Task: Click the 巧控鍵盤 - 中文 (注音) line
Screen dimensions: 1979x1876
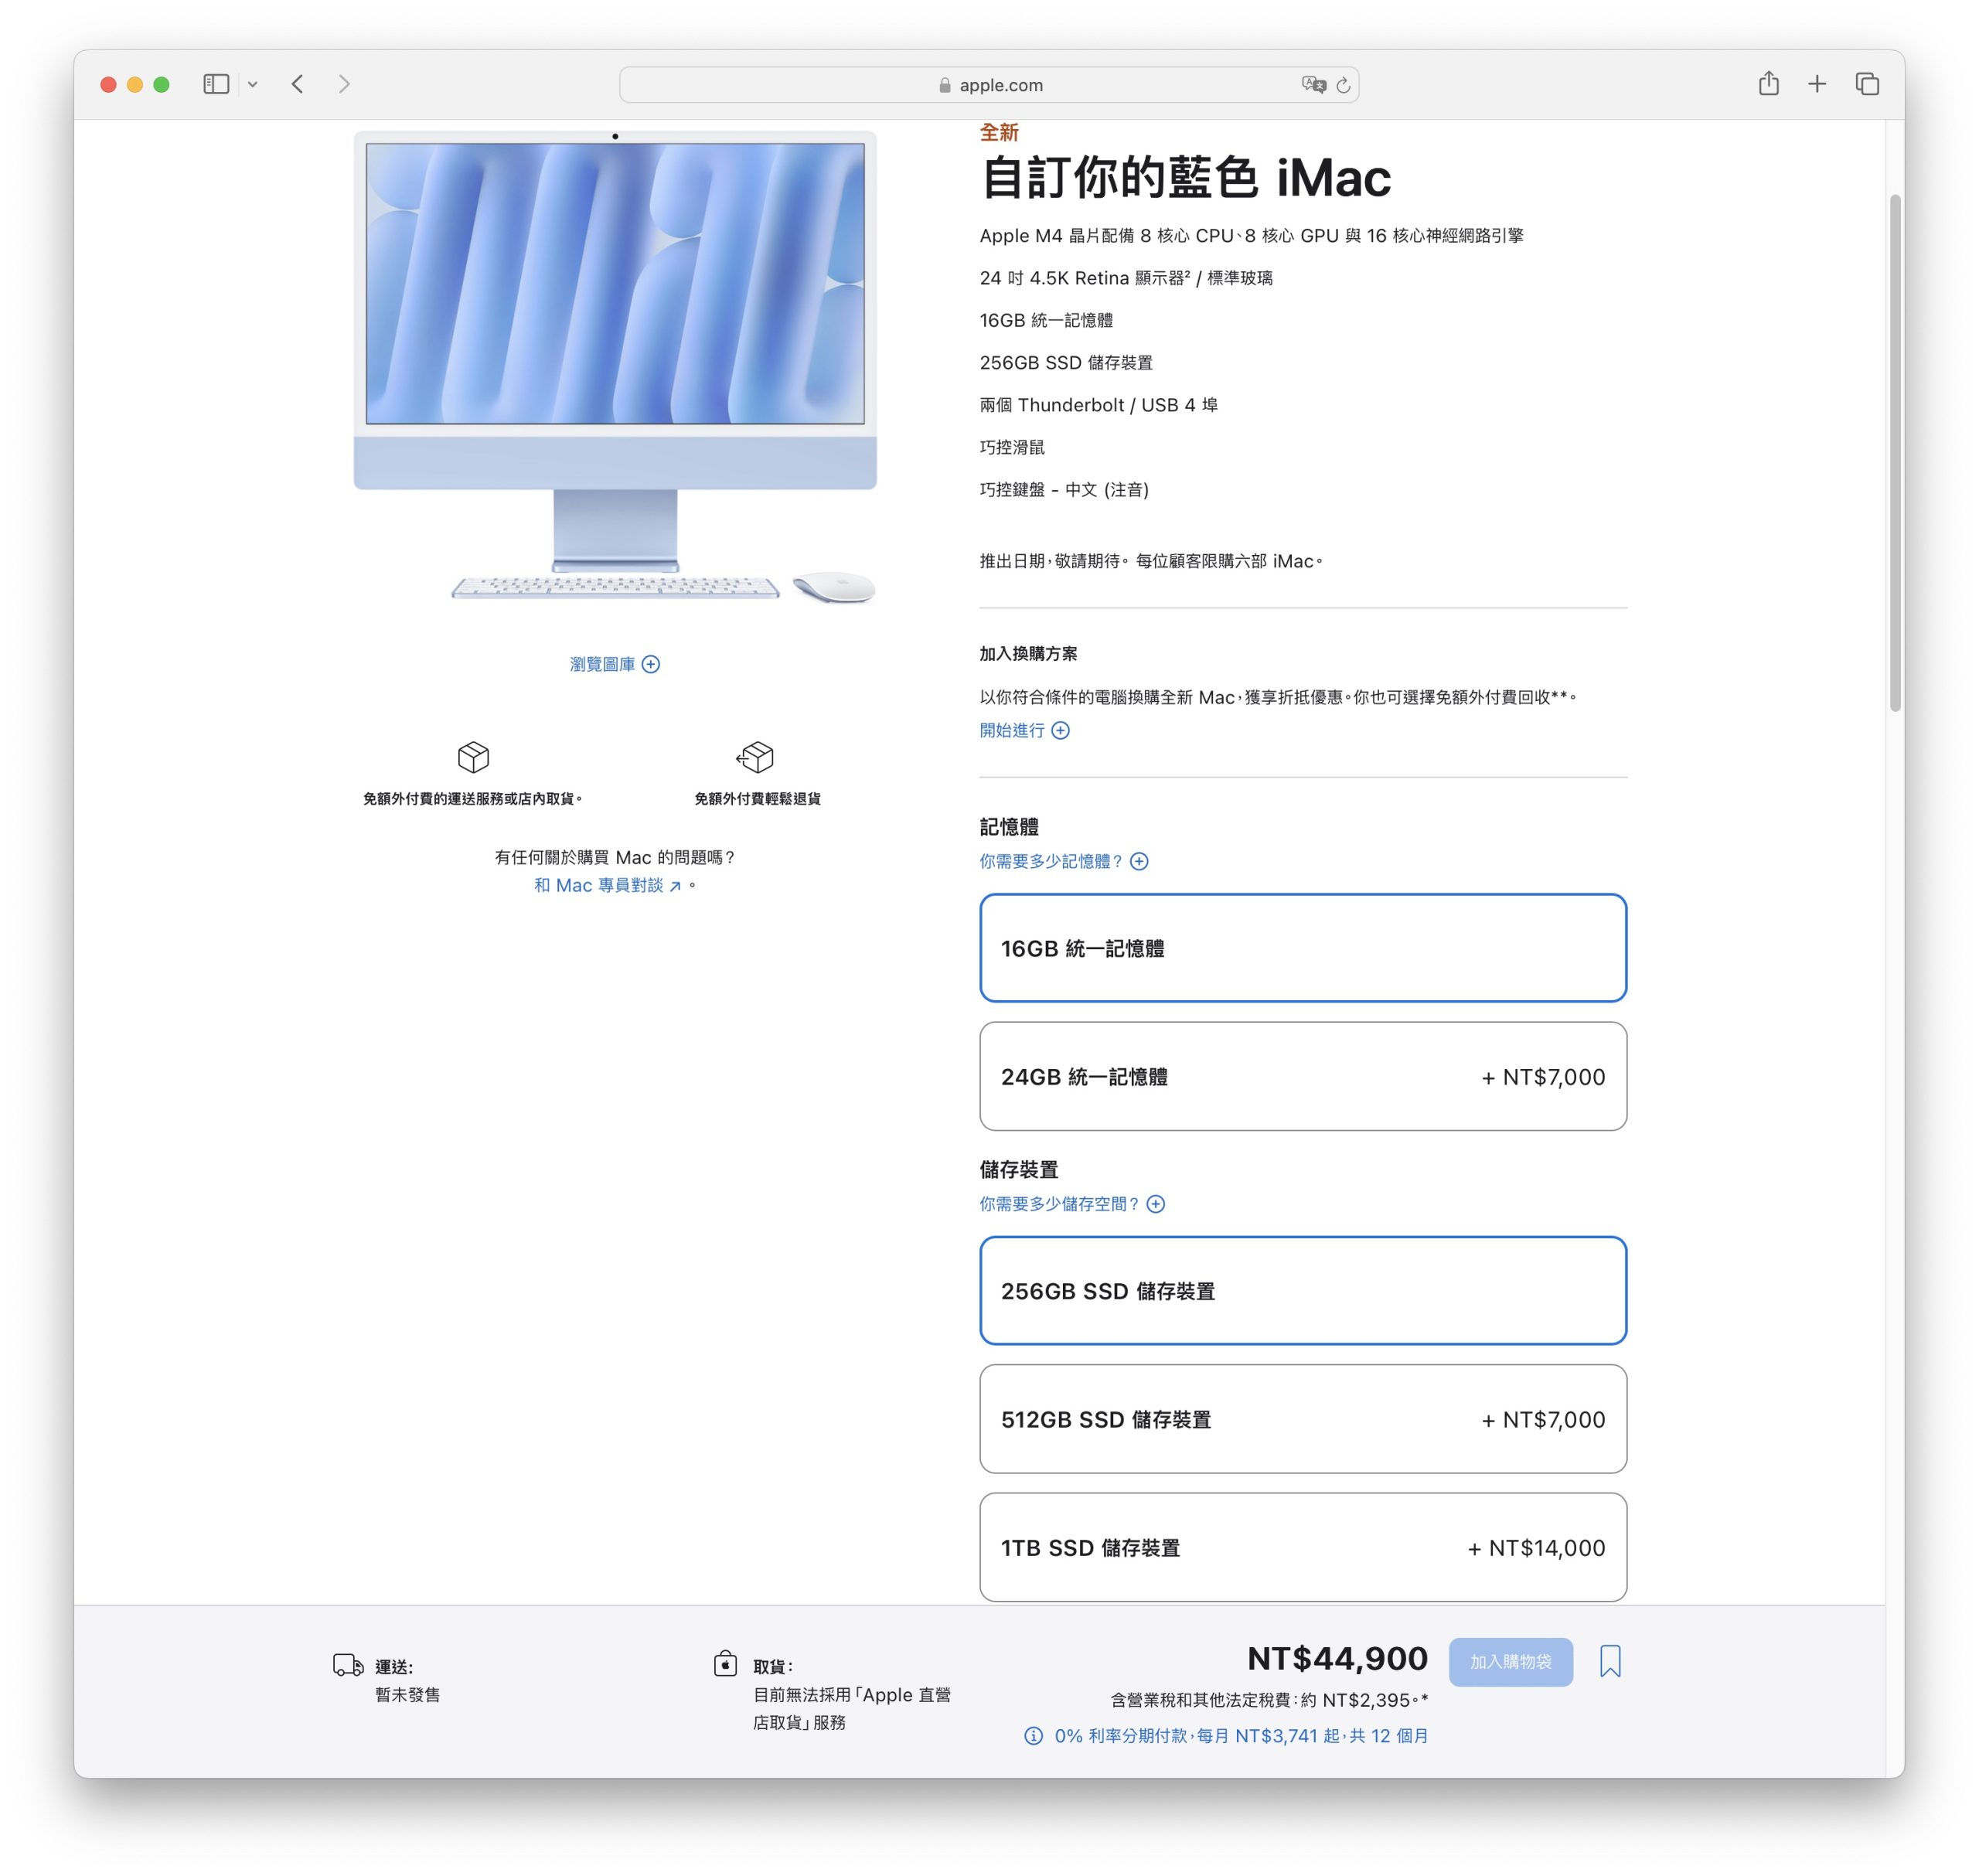Action: pos(1064,490)
